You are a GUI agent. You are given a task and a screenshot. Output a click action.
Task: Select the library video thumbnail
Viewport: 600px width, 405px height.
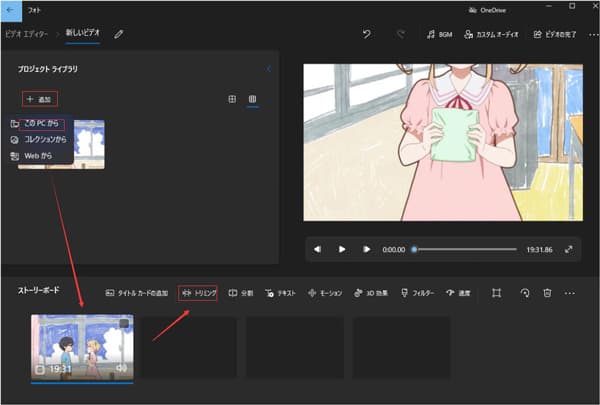pyautogui.click(x=89, y=144)
